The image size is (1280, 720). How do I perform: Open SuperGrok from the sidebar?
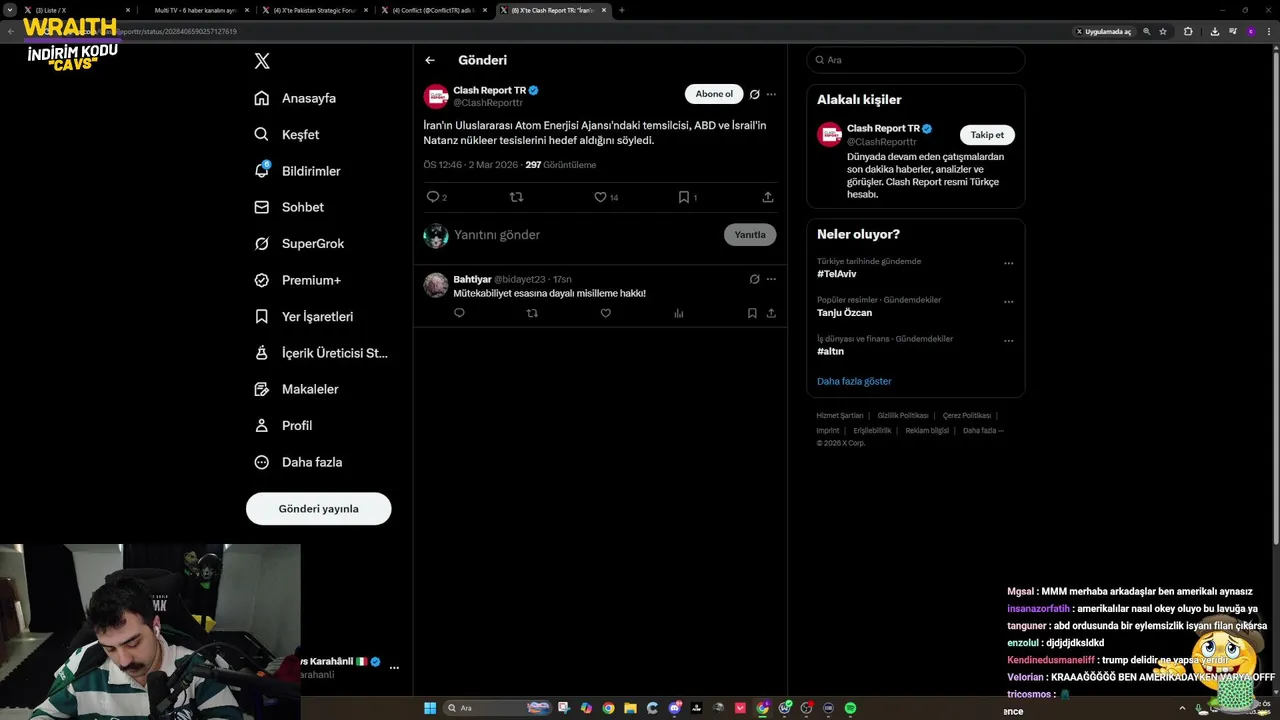coord(299,243)
